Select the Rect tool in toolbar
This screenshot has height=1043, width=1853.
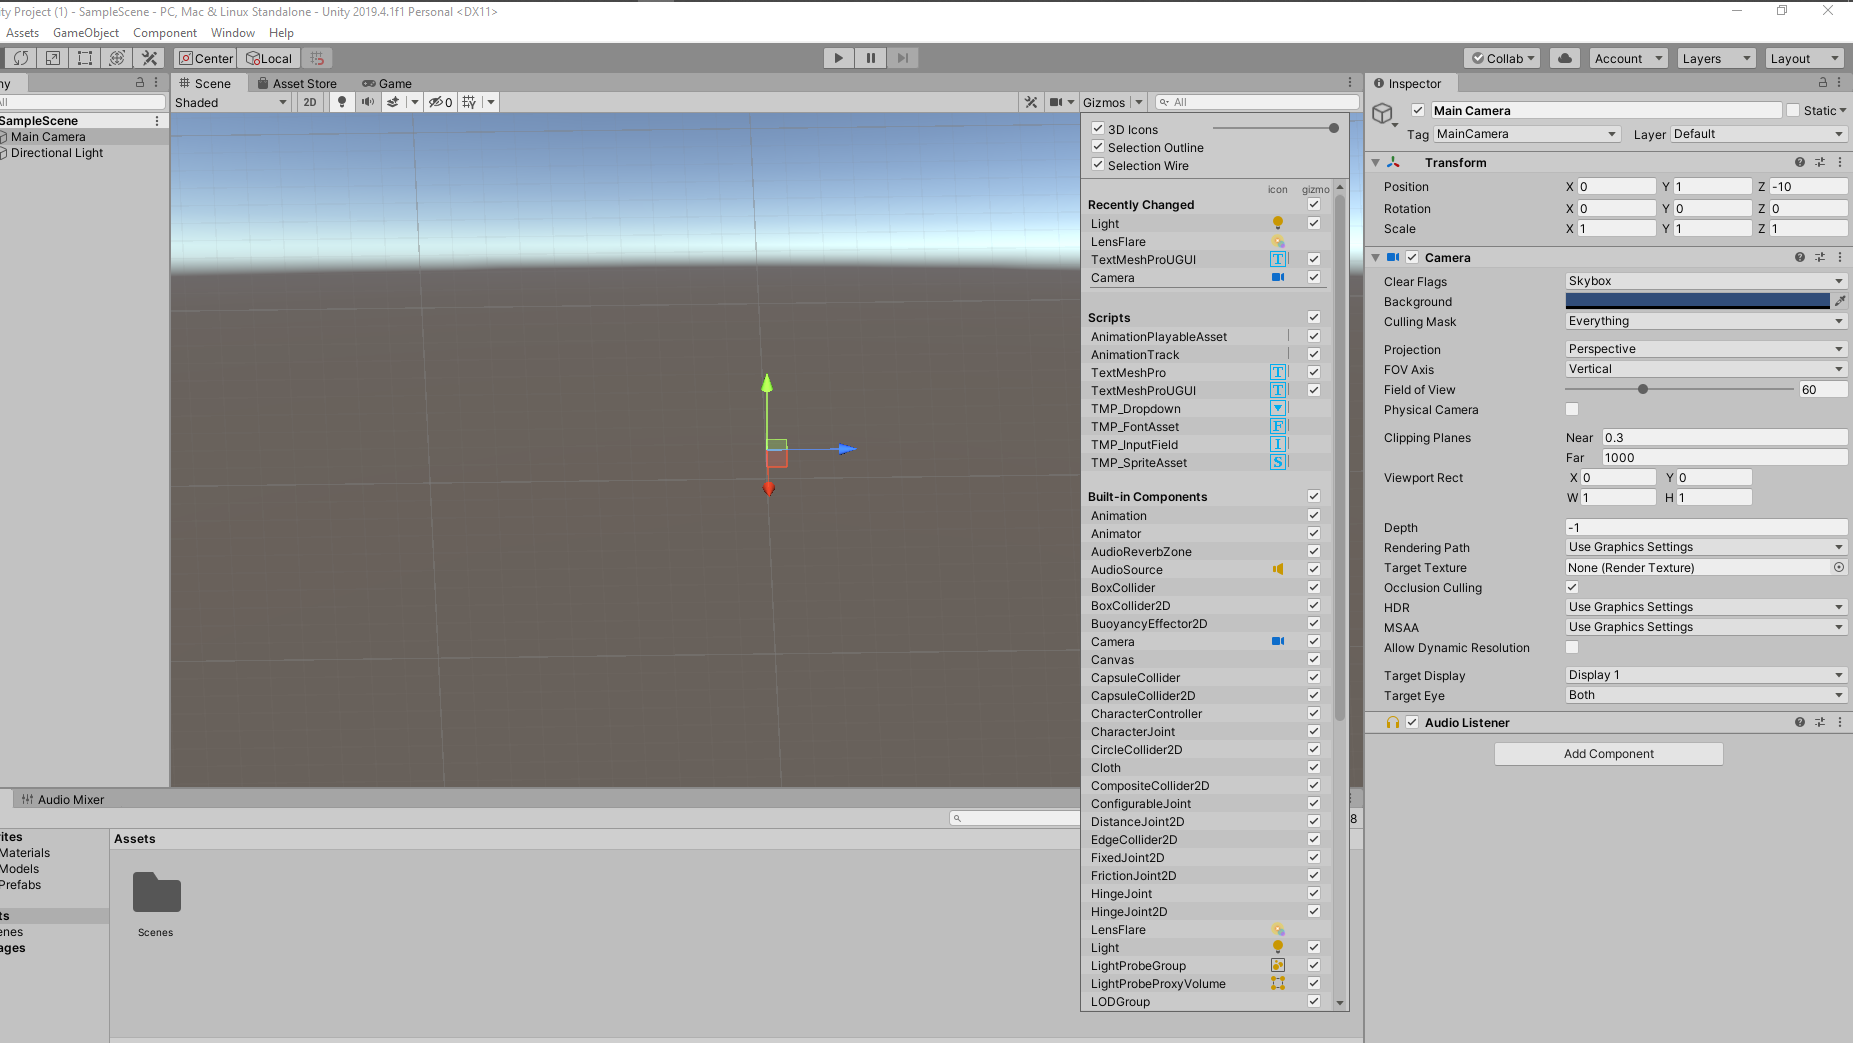[85, 58]
